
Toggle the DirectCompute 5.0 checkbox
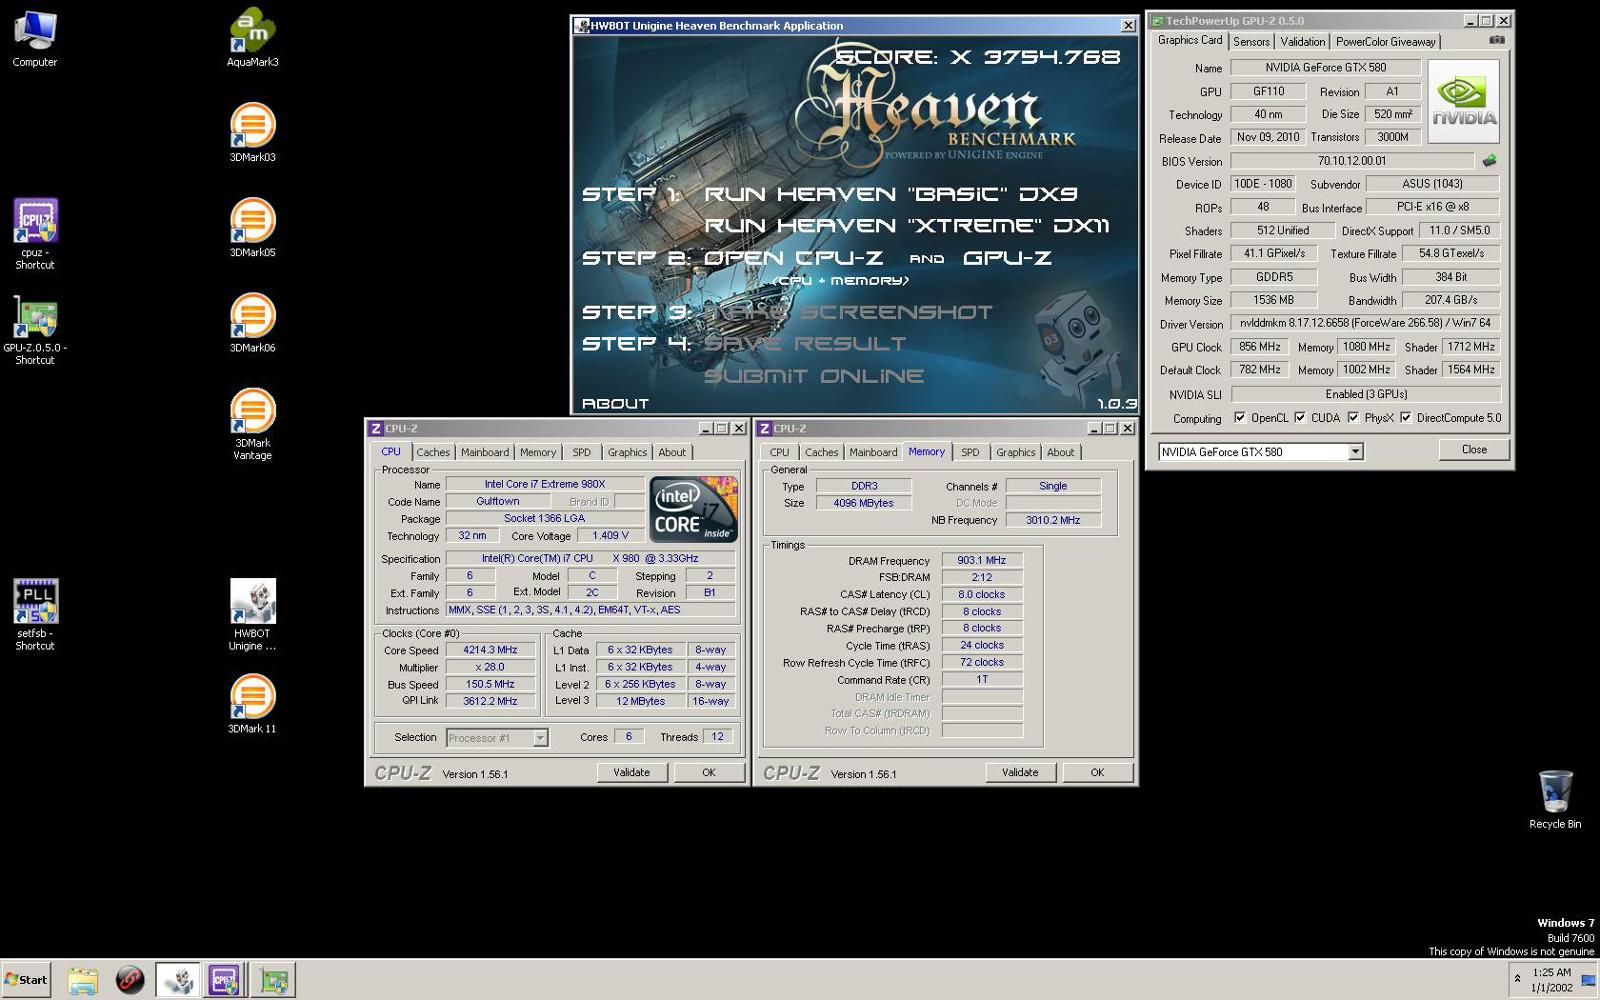click(1405, 418)
